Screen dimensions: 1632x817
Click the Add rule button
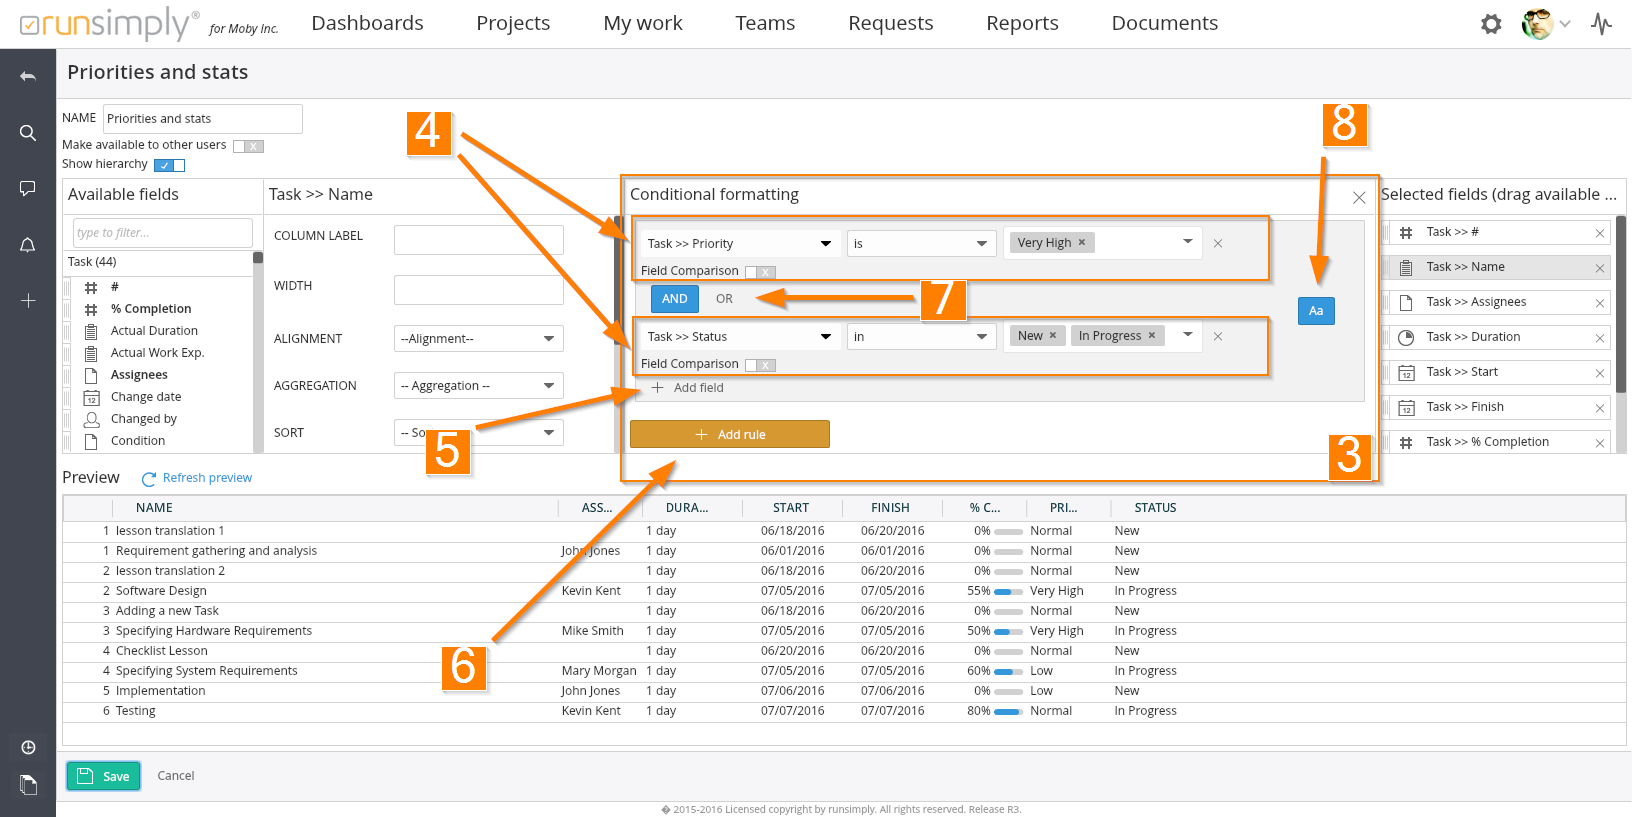pos(730,434)
